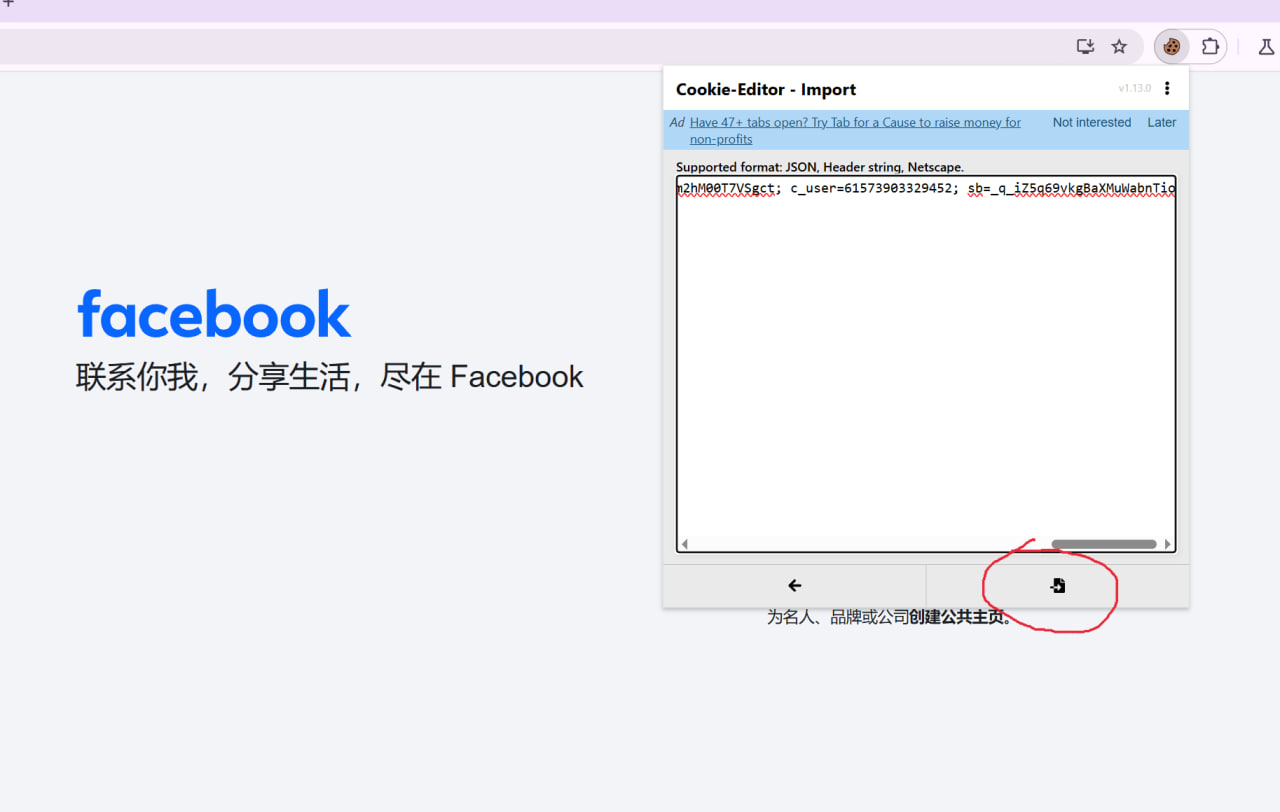Click the horizontal scrollbar left arrow

tap(685, 545)
